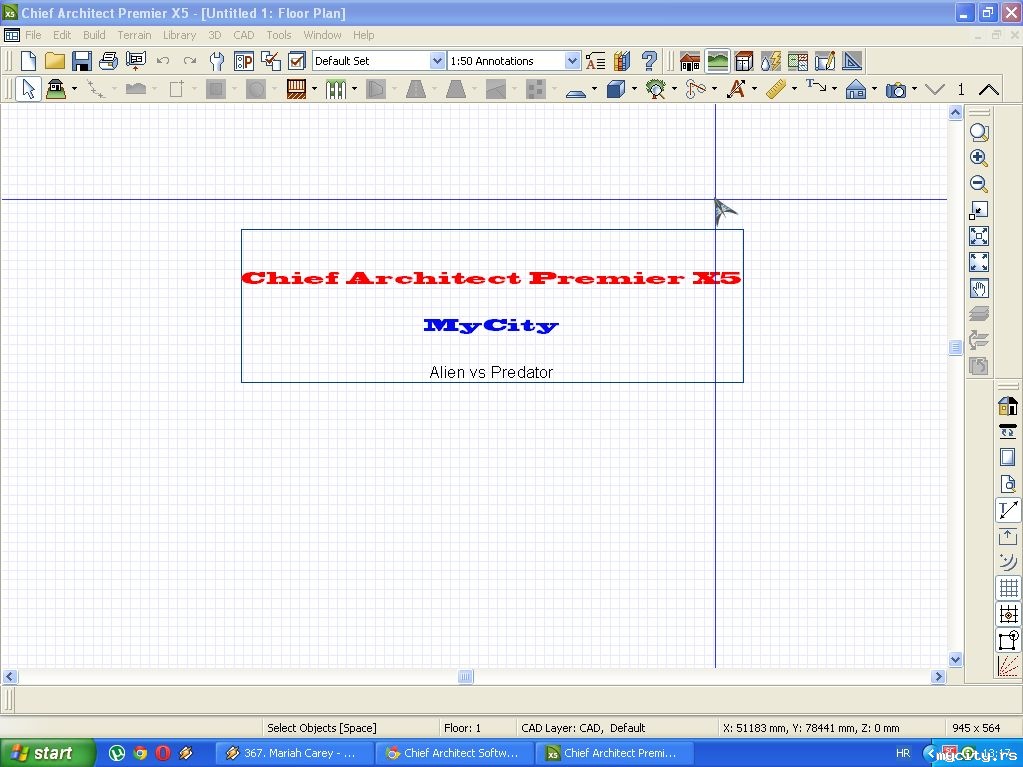Expand the arrow beside the Plant tool
Screen dimensions: 1023x767
click(674, 89)
